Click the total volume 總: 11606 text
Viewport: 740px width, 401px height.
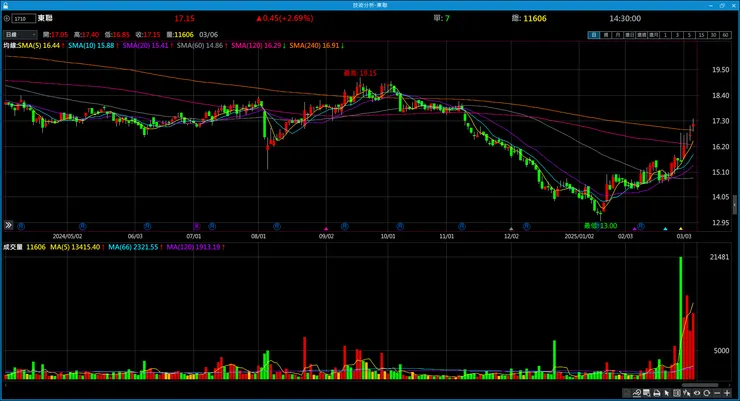point(529,18)
